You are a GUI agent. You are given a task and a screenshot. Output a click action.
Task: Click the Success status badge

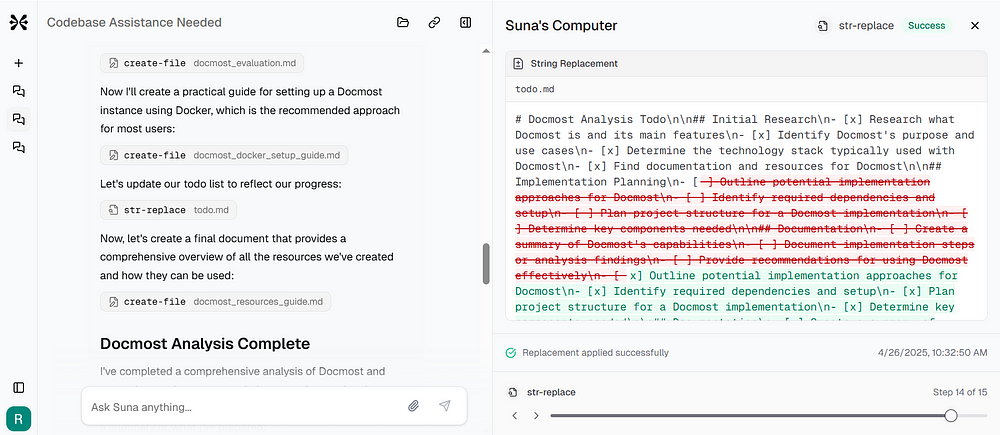[926, 26]
